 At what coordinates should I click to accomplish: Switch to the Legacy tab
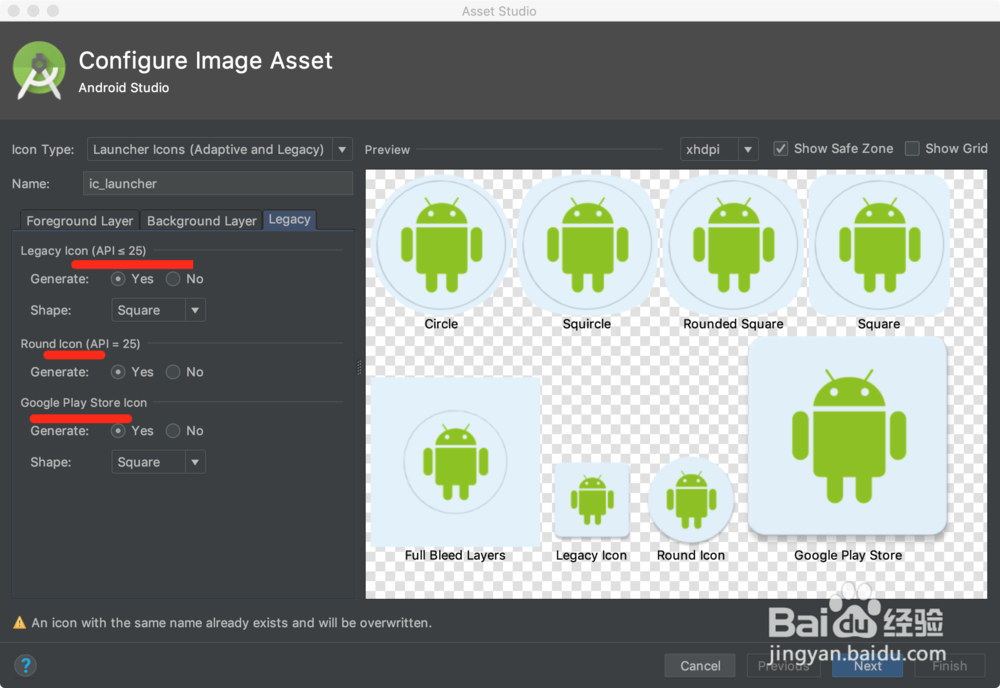click(290, 219)
